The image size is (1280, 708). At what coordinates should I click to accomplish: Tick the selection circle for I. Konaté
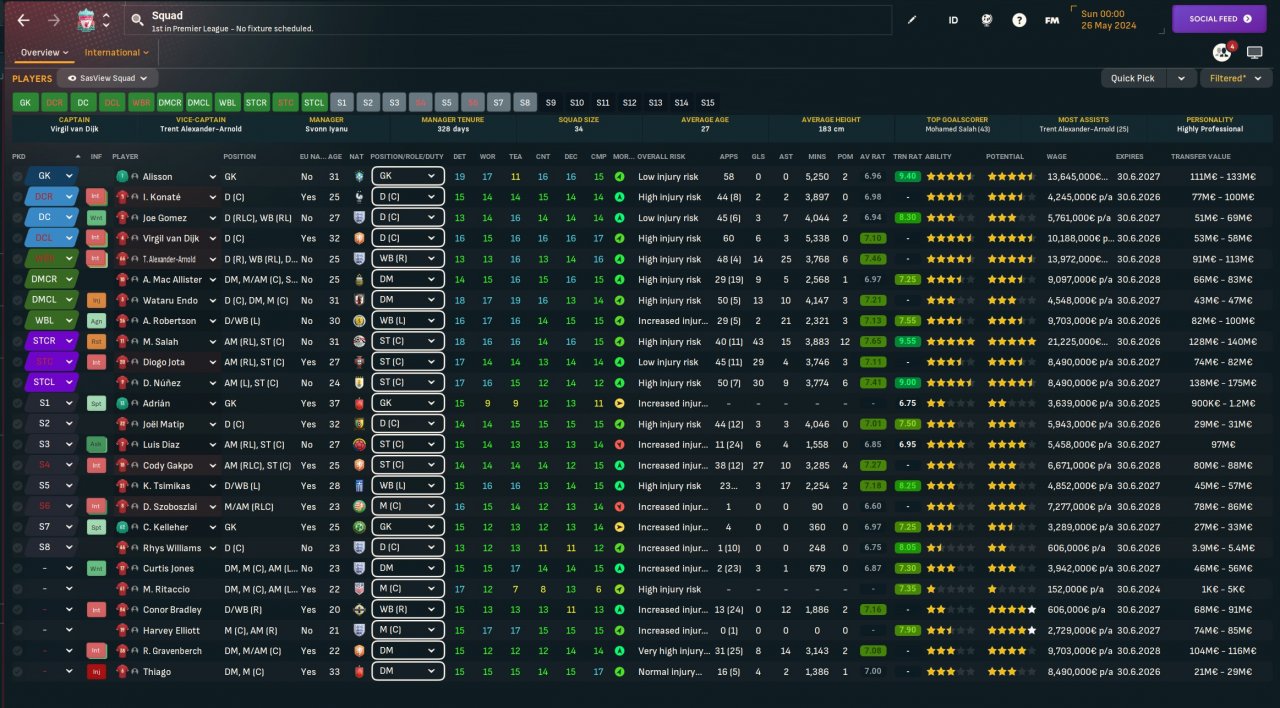tap(17, 197)
